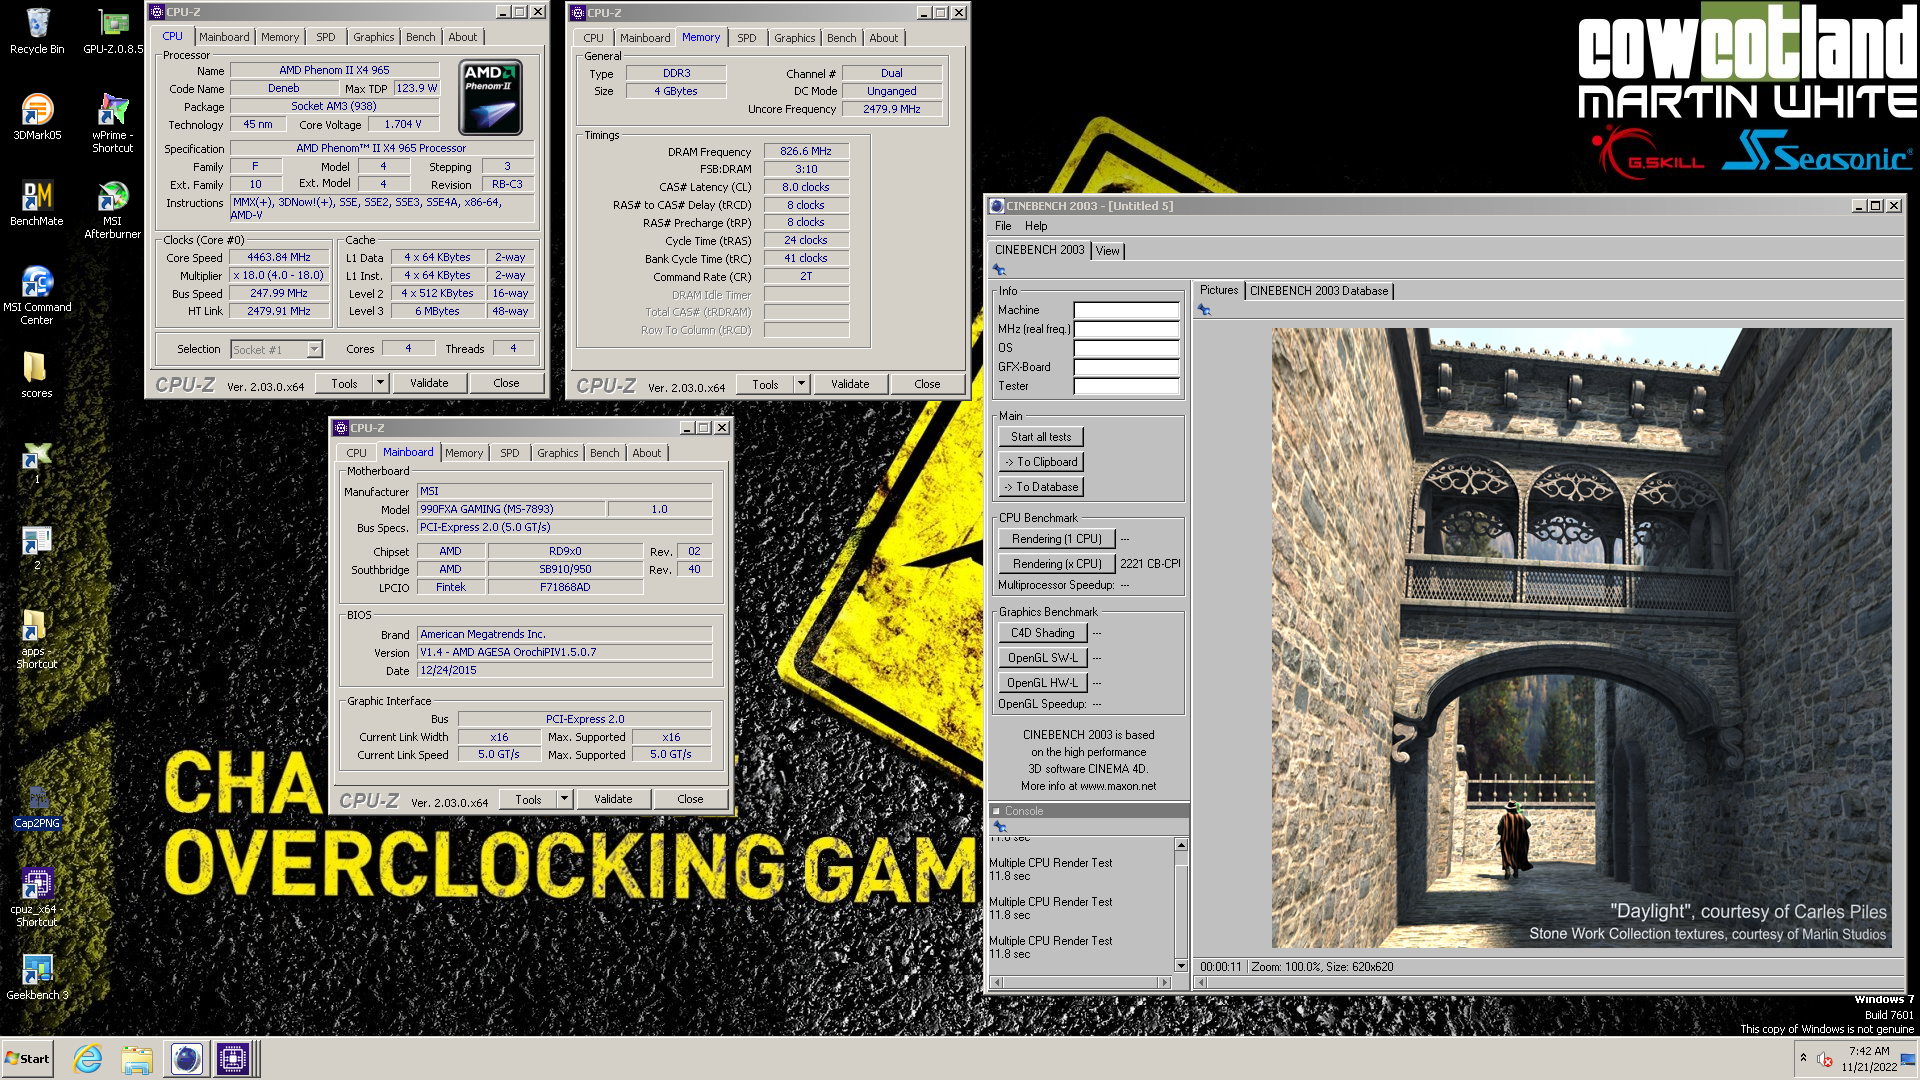Run the C4D Shading benchmark
The height and width of the screenshot is (1080, 1920).
point(1042,633)
